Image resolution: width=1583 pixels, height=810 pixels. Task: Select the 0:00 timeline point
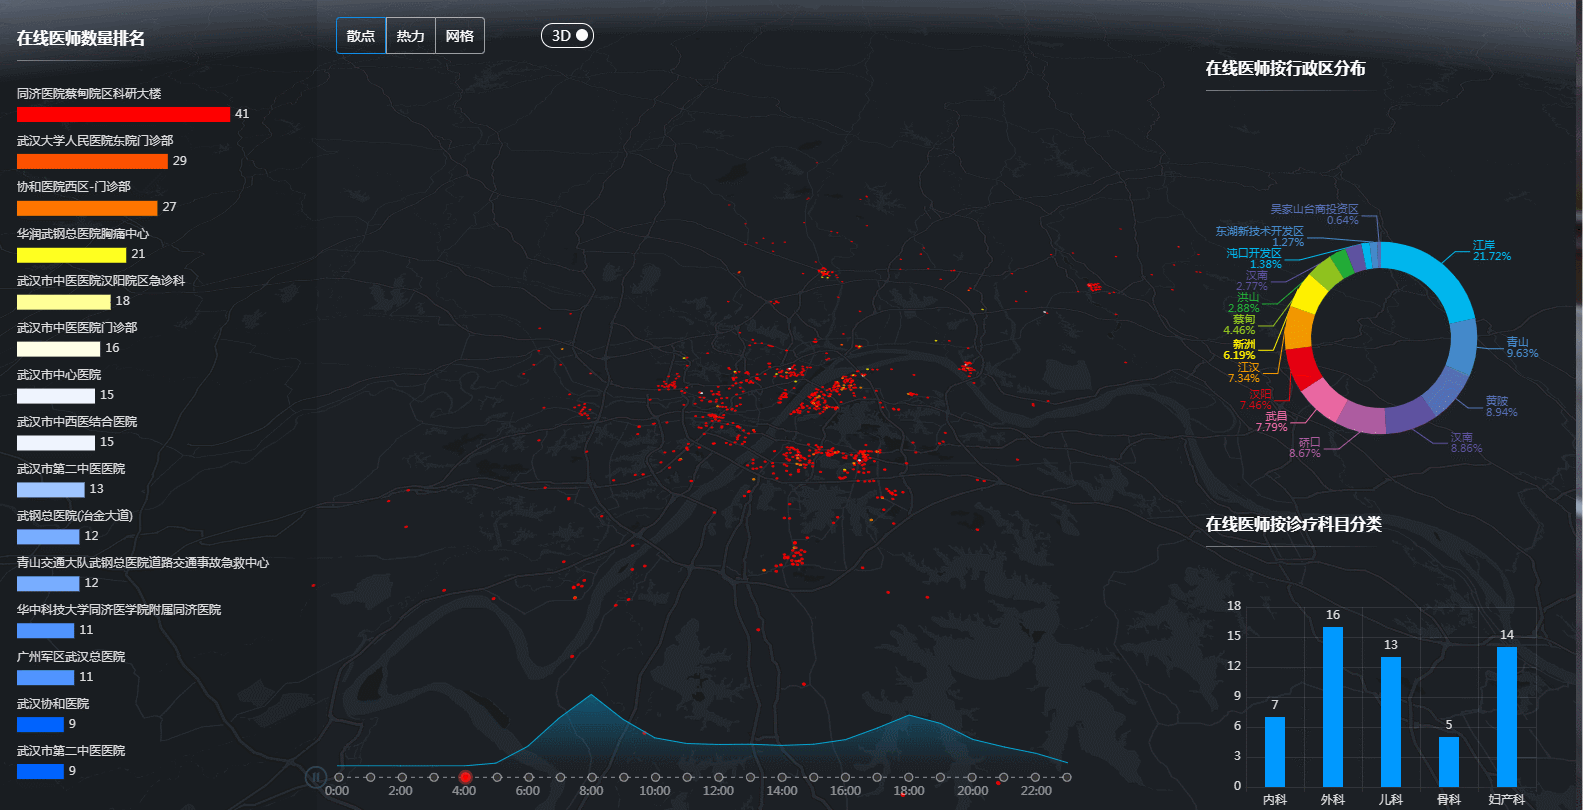(x=339, y=777)
